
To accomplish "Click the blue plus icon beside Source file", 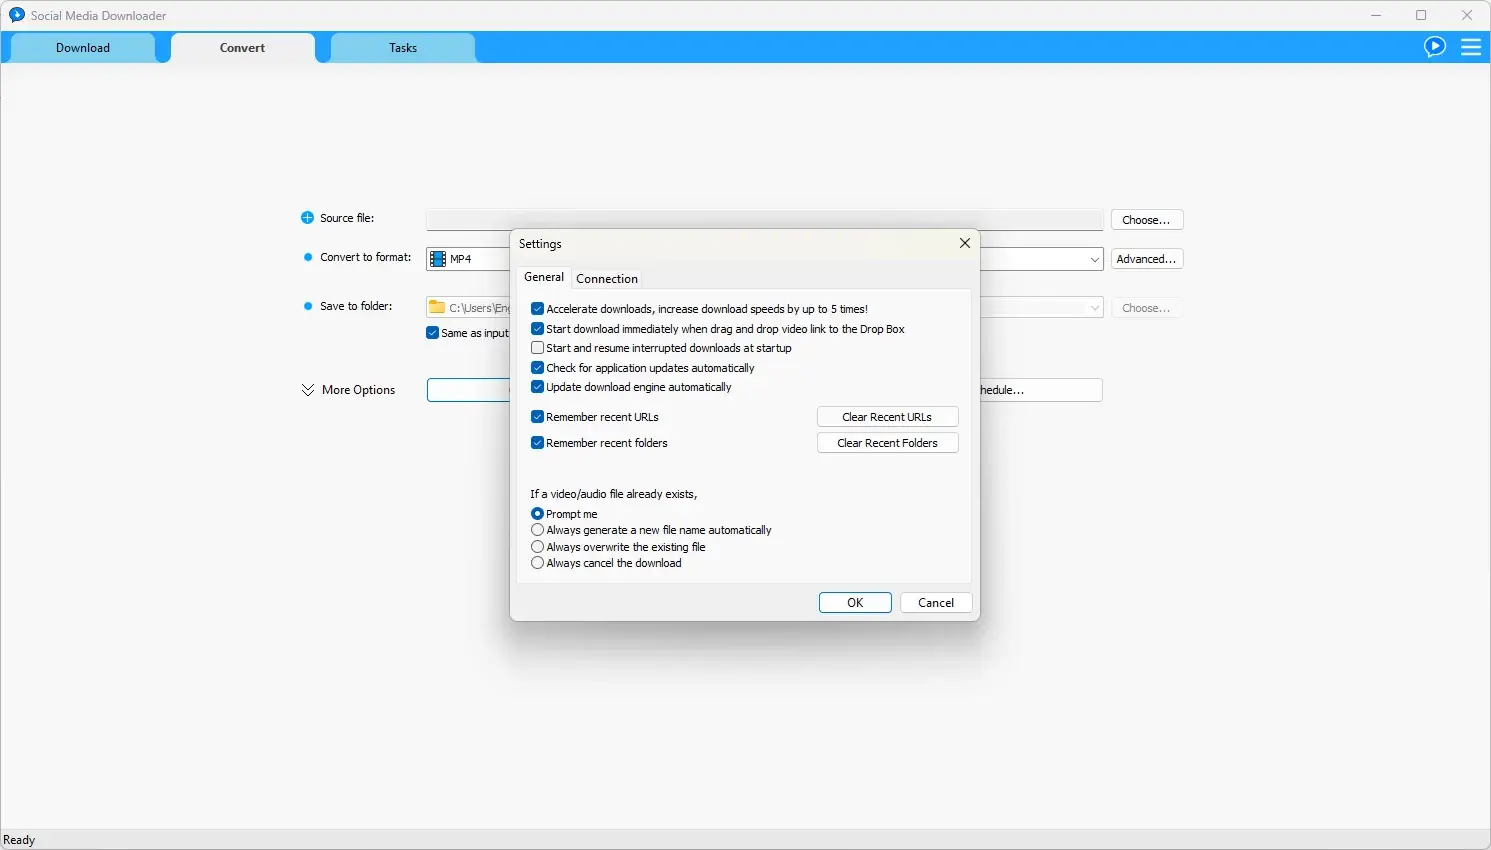I will point(307,218).
